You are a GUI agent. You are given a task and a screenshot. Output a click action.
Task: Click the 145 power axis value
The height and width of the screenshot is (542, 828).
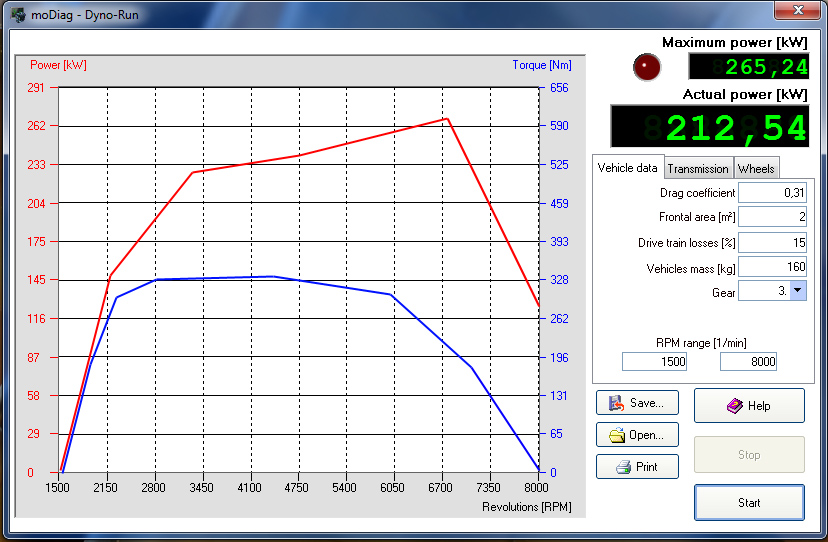pos(36,279)
